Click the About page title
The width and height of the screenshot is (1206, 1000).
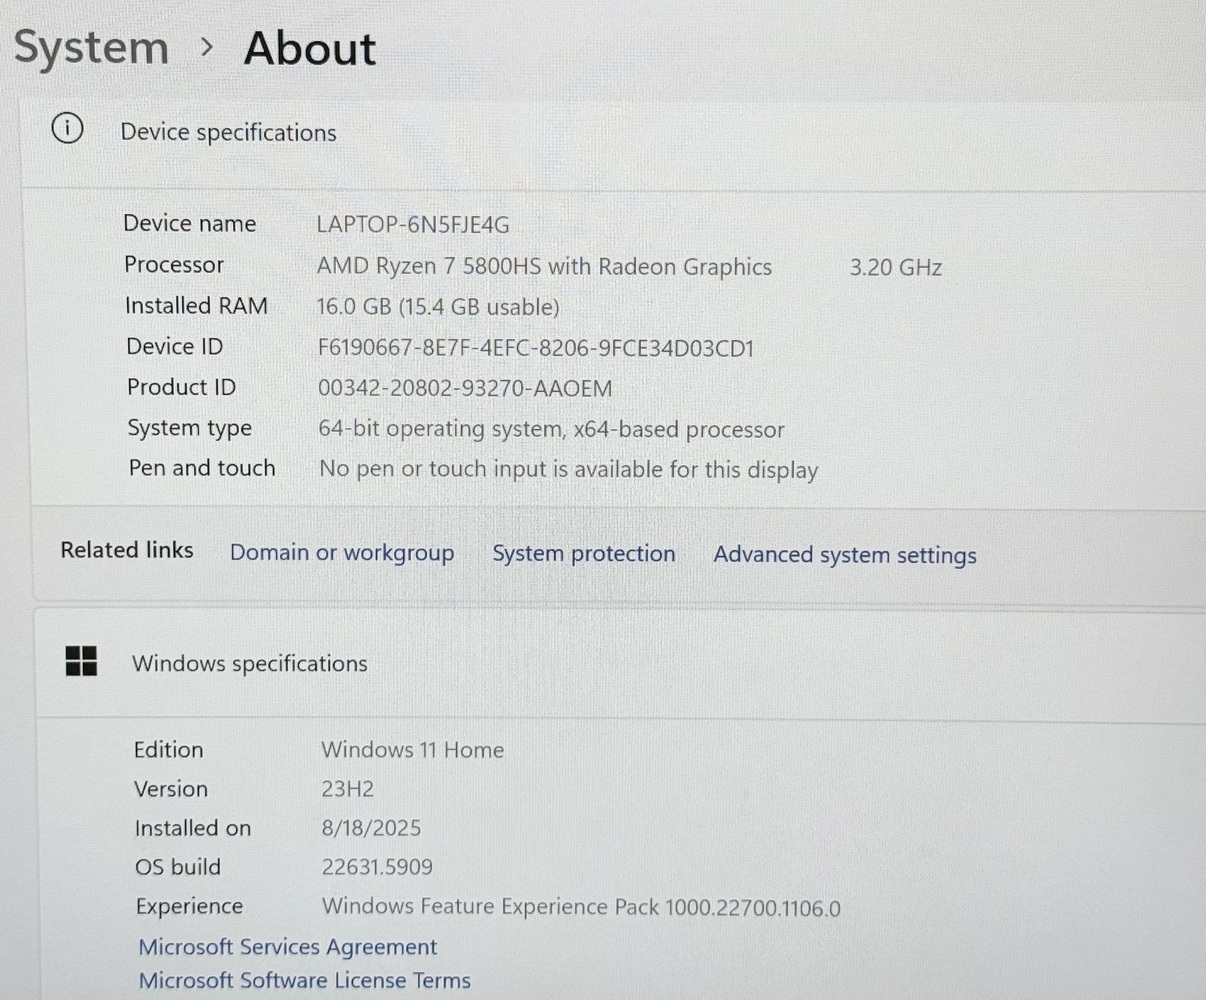click(310, 49)
